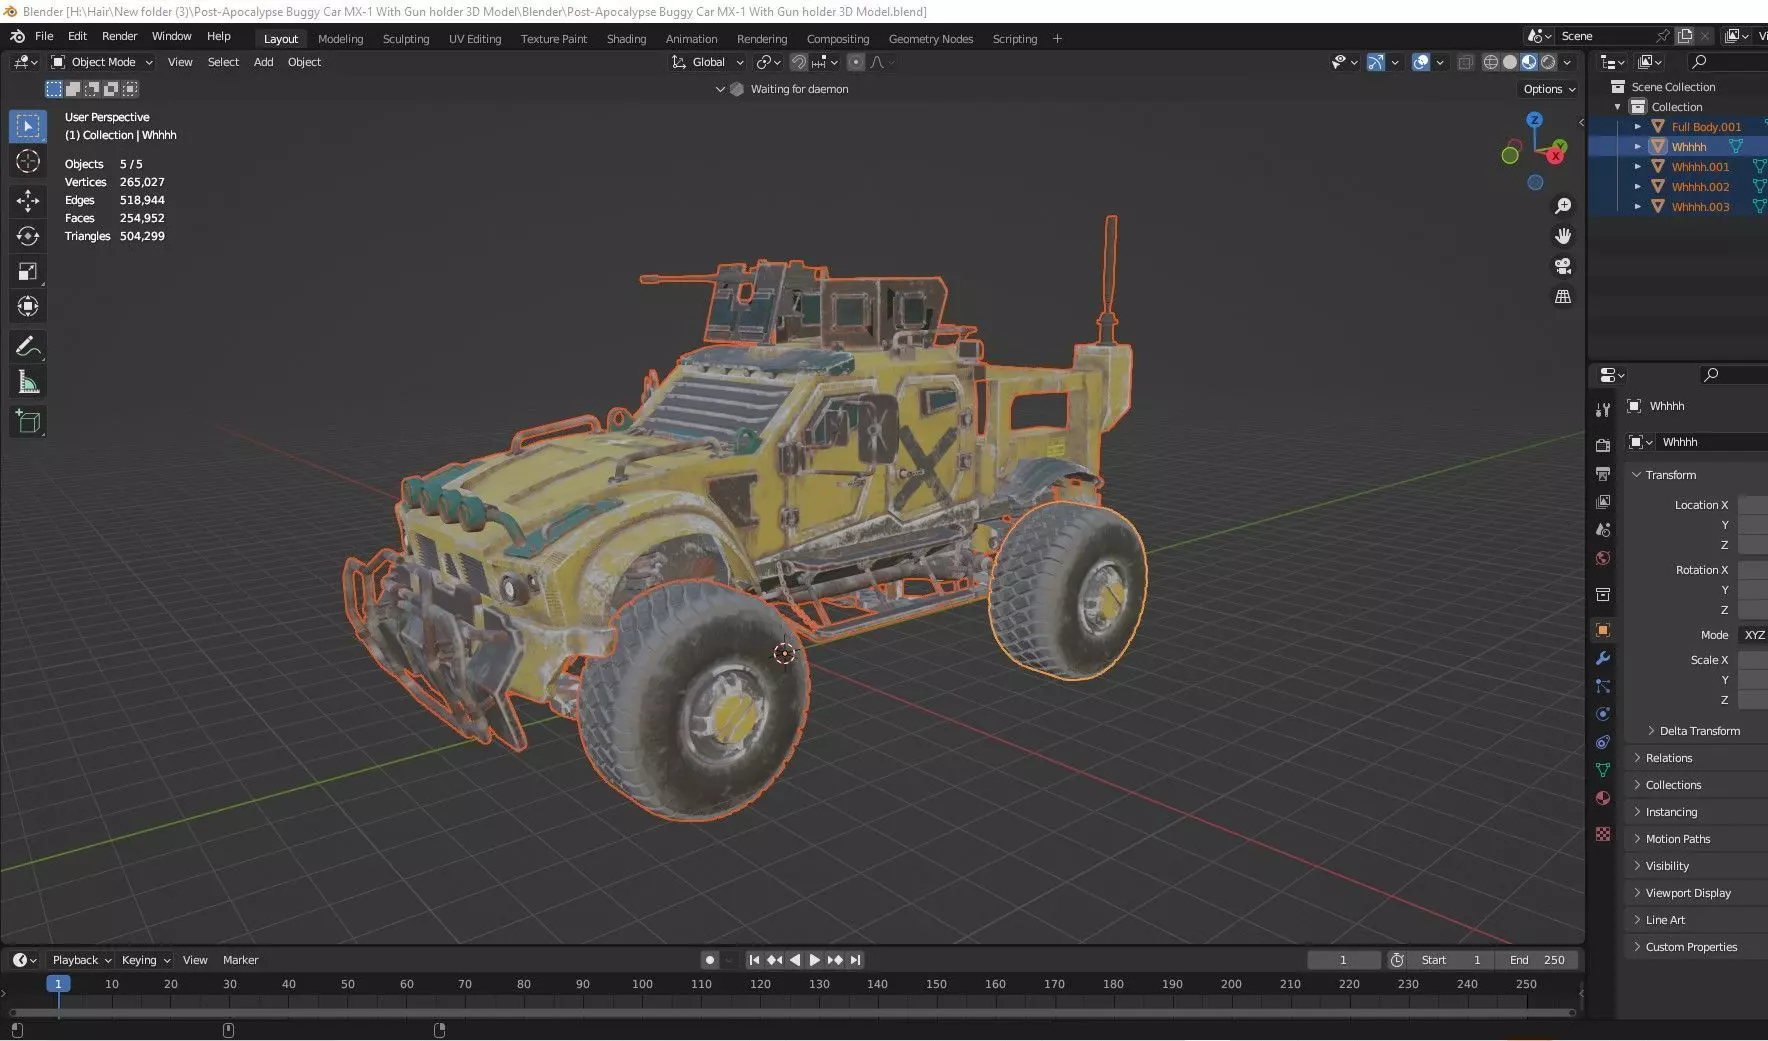Activate the Move tool

coord(28,201)
